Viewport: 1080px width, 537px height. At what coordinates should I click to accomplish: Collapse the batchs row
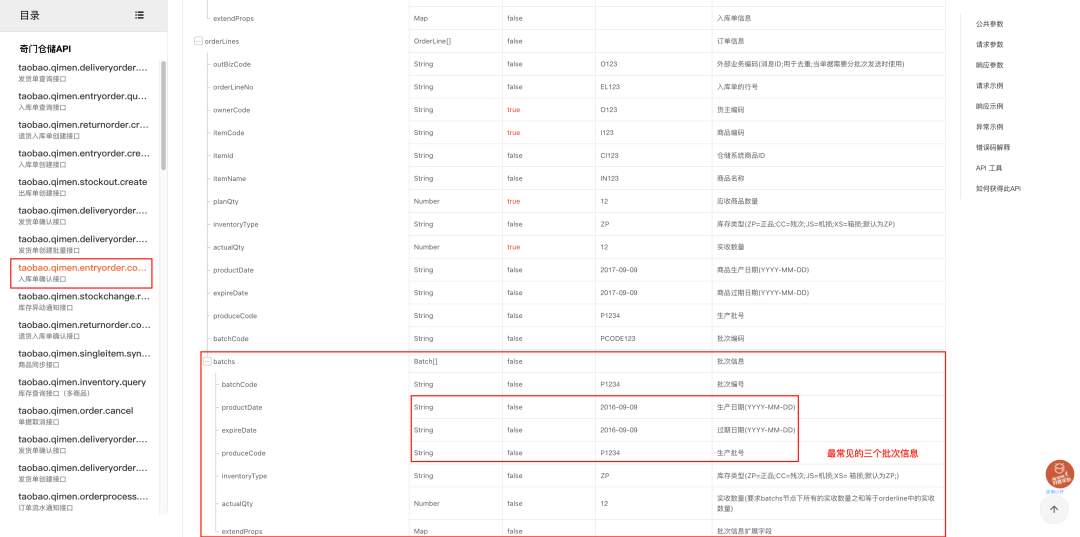tap(207, 361)
